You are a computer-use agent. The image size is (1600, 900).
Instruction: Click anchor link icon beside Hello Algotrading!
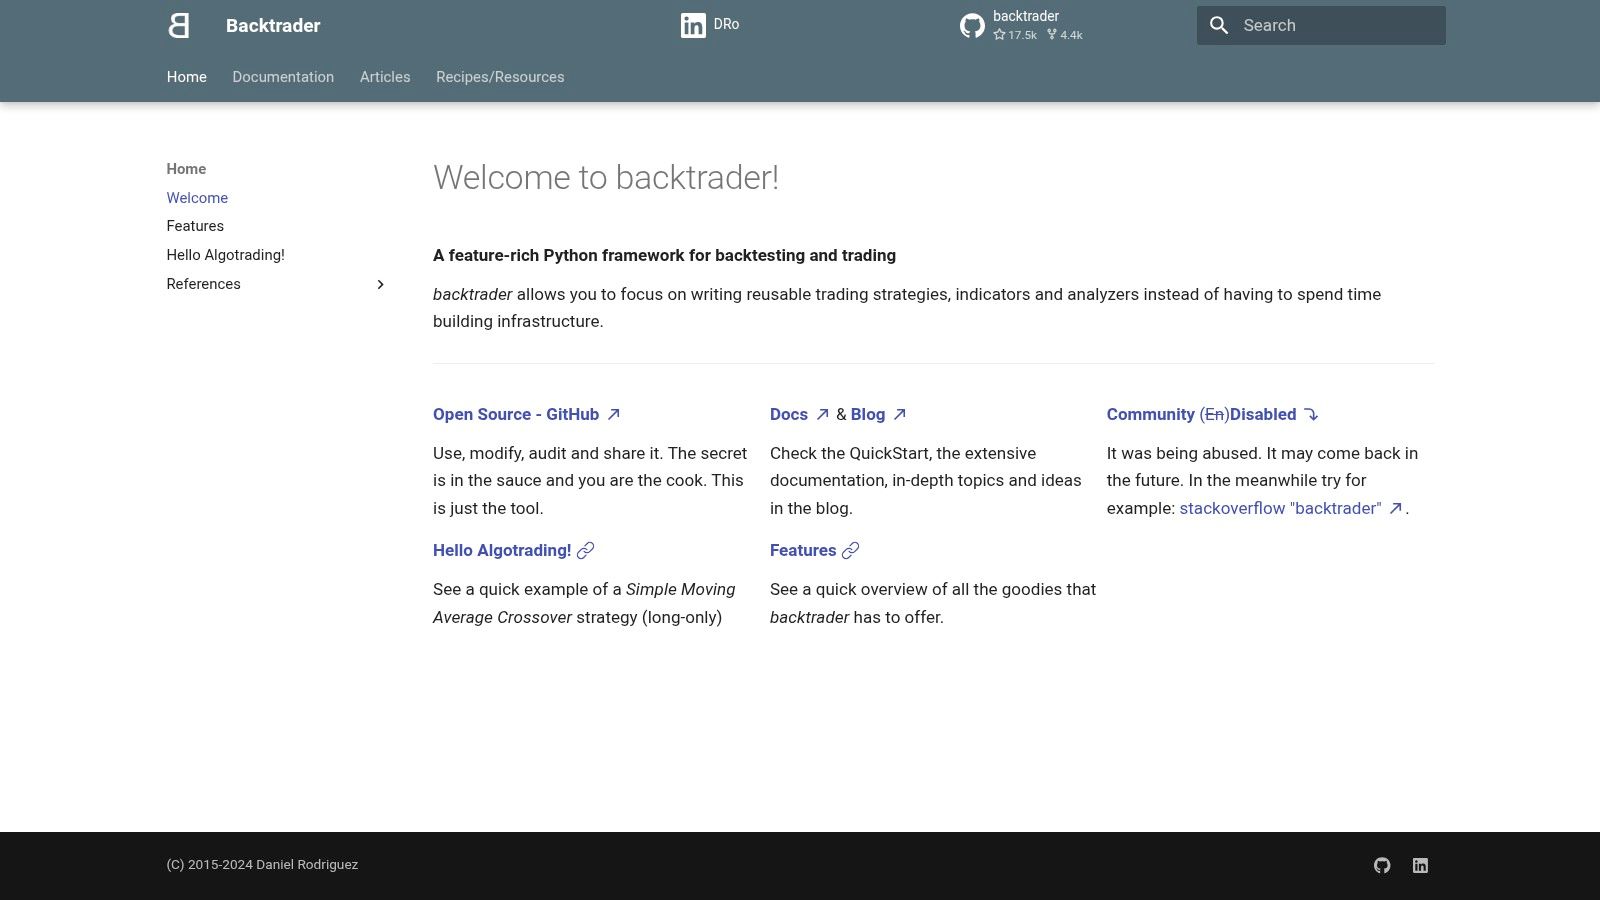pos(586,550)
